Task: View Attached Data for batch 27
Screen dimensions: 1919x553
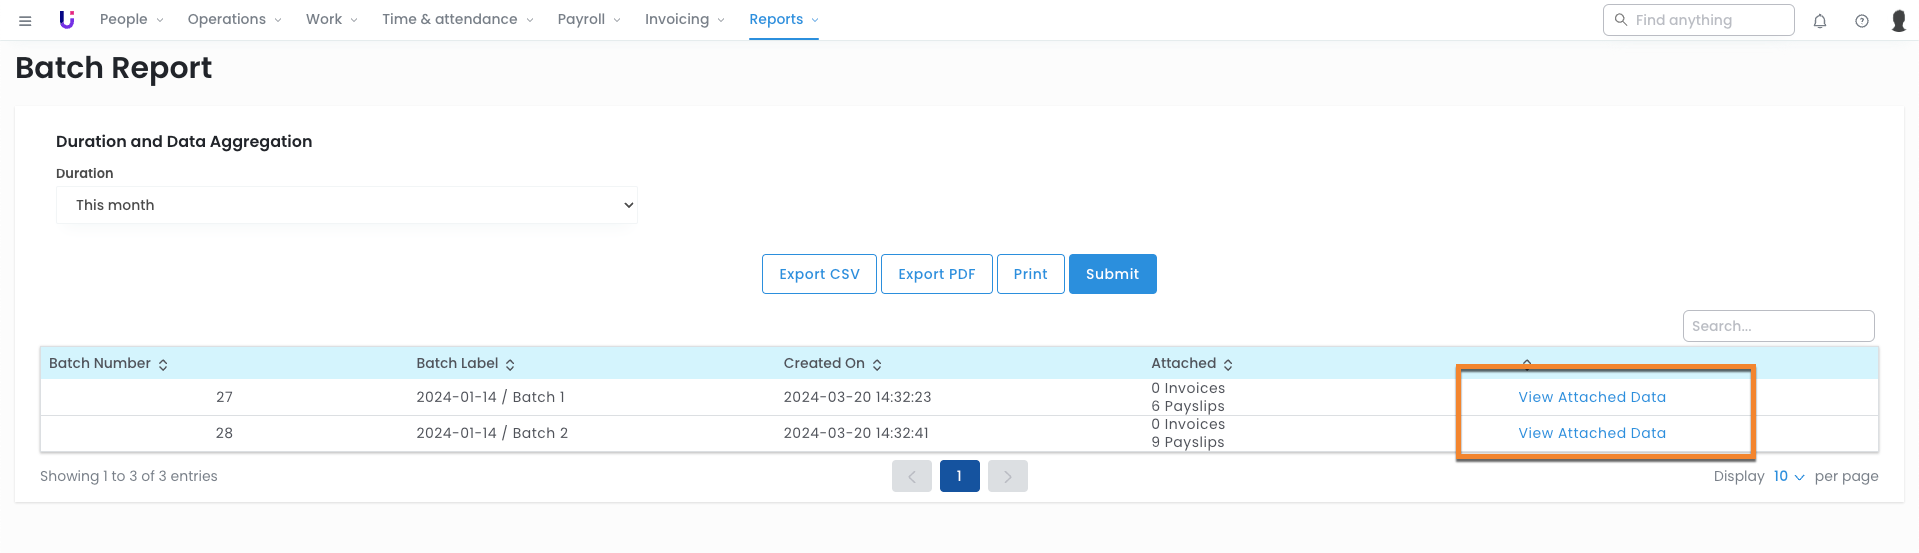Action: pos(1591,397)
